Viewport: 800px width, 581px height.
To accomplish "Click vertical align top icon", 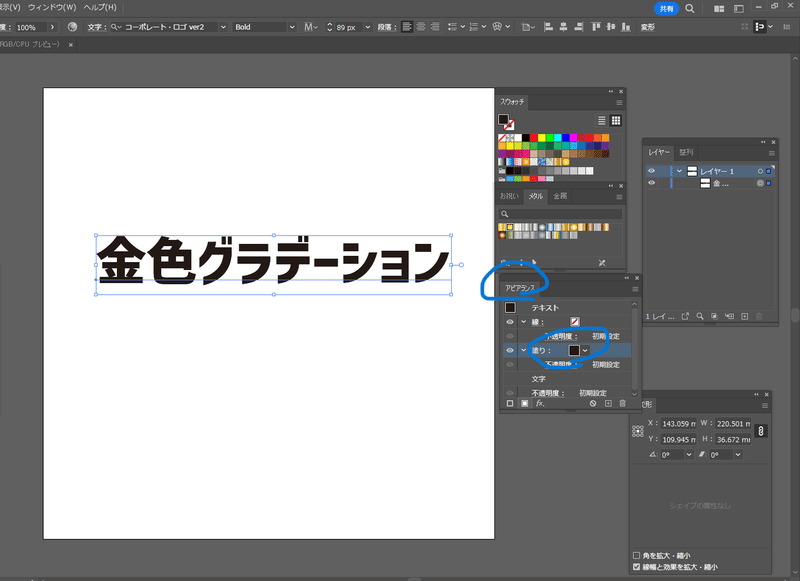I will click(596, 27).
